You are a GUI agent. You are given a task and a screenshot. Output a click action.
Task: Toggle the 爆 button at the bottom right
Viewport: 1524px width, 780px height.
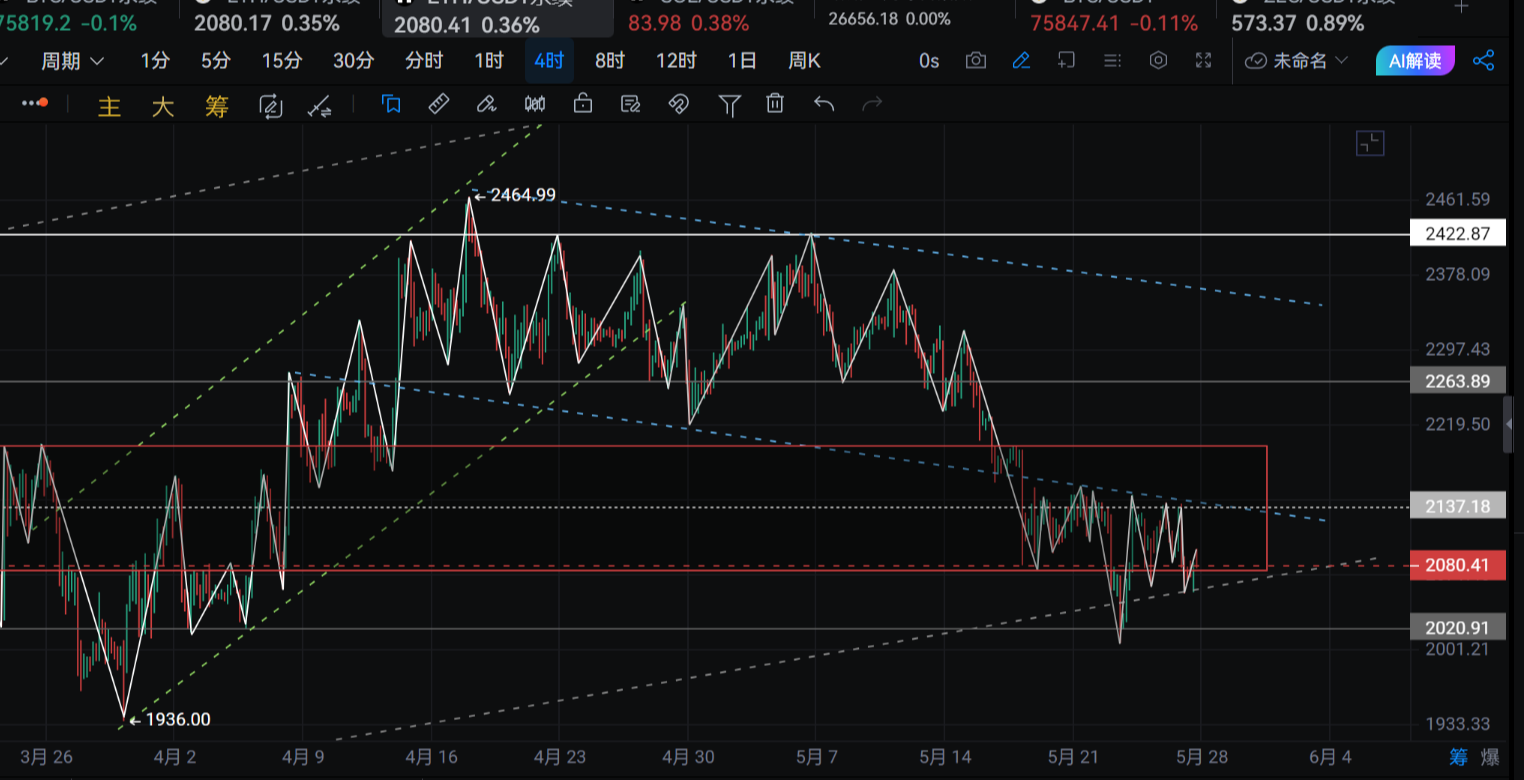click(1489, 756)
